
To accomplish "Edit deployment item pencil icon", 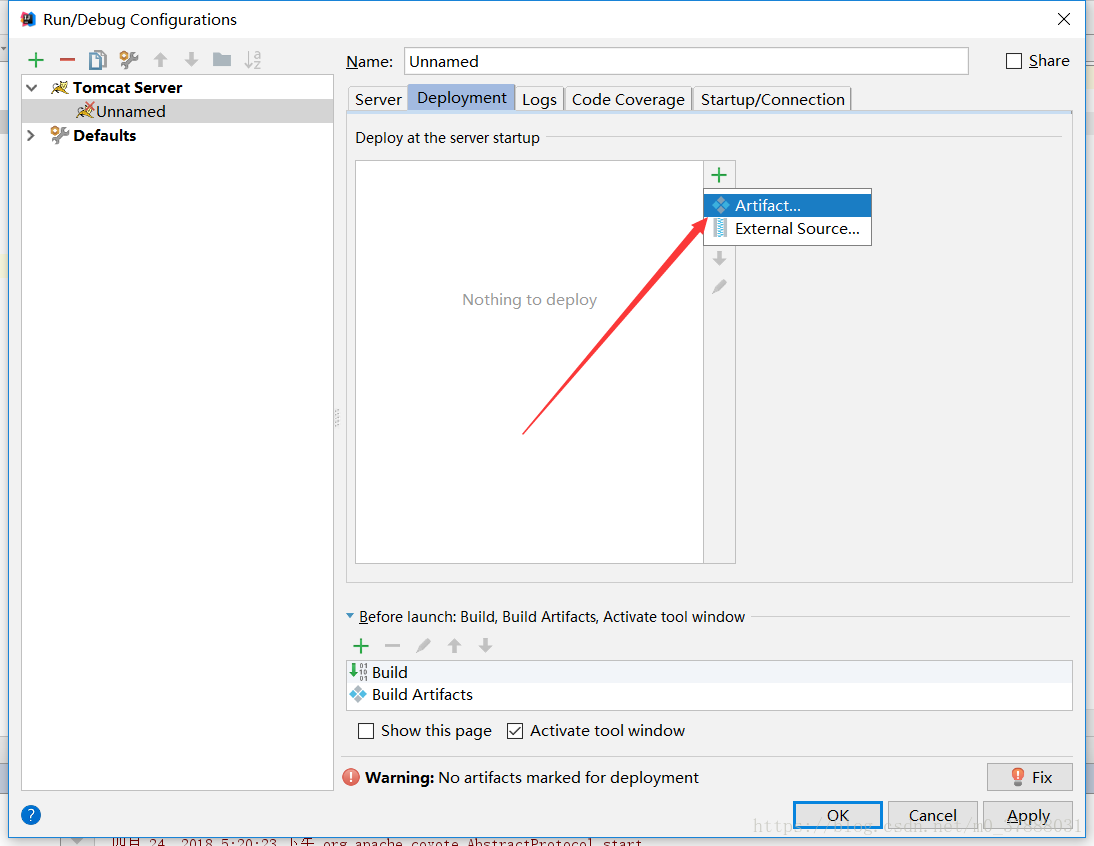I will [719, 286].
